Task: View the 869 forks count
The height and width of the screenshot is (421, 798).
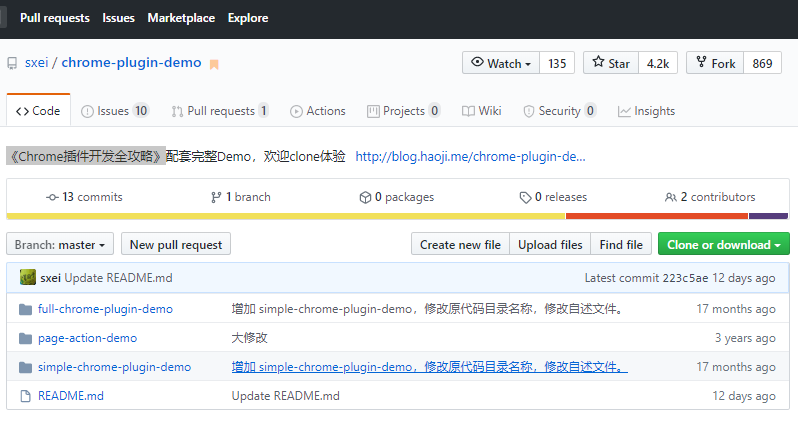Action: [762, 63]
